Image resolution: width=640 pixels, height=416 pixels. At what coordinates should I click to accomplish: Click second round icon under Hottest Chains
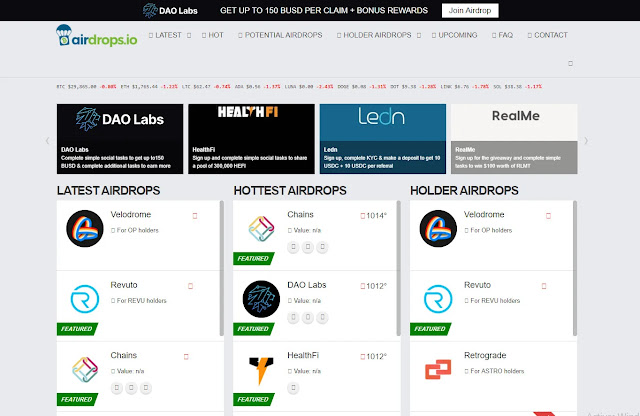(x=308, y=247)
